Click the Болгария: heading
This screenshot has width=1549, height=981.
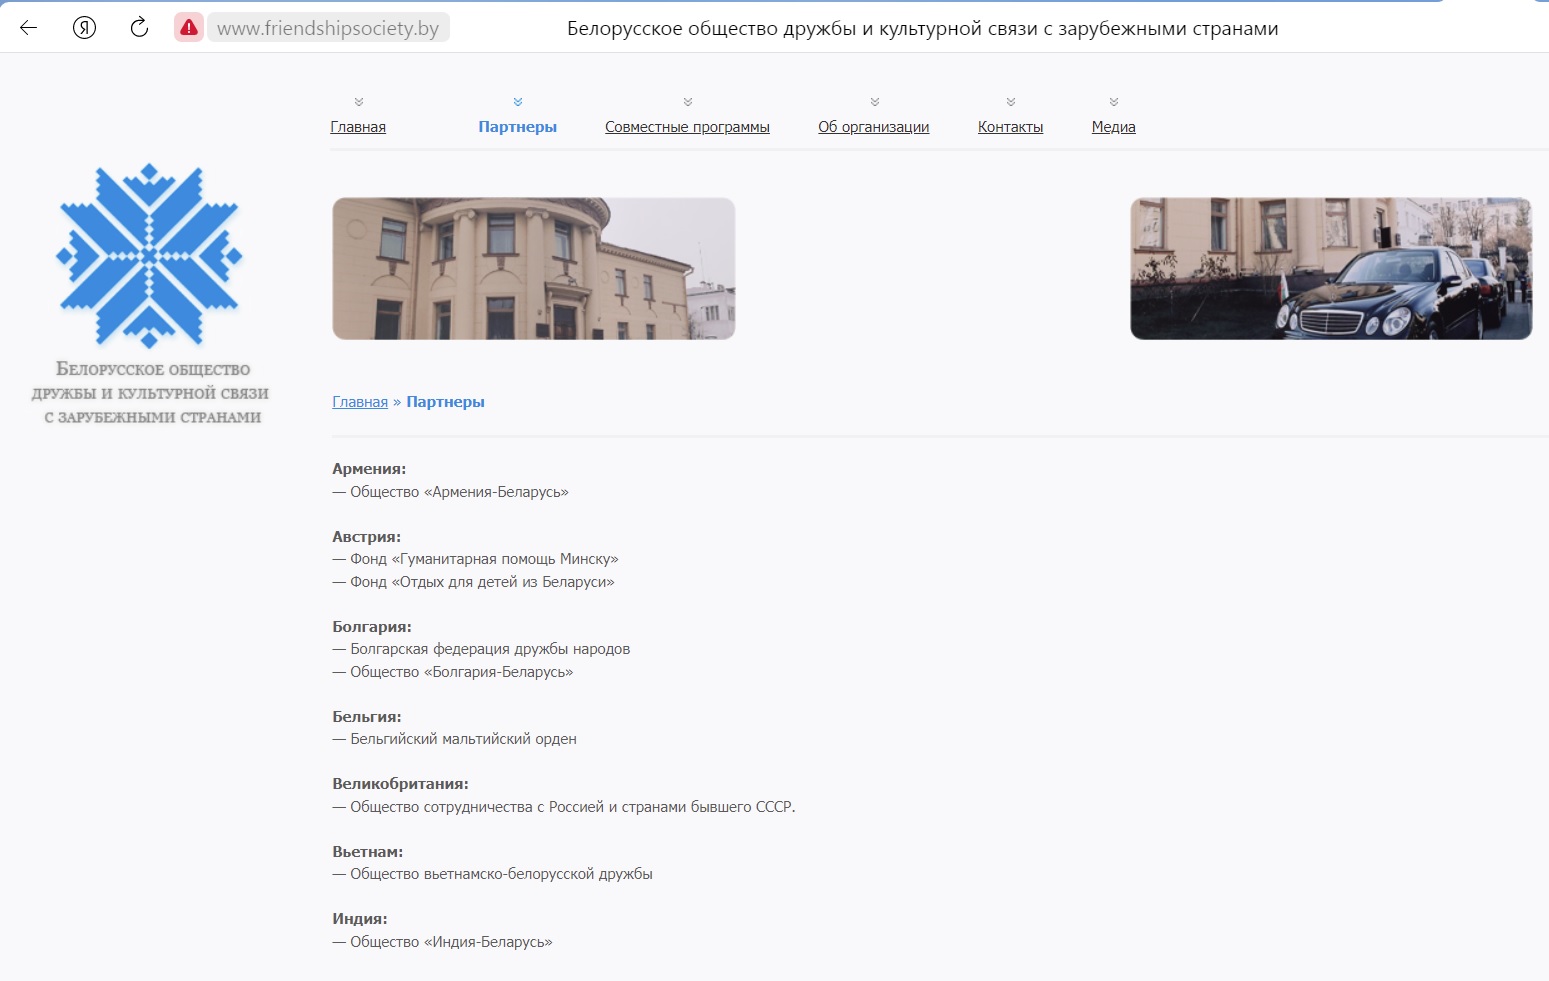[x=372, y=627]
